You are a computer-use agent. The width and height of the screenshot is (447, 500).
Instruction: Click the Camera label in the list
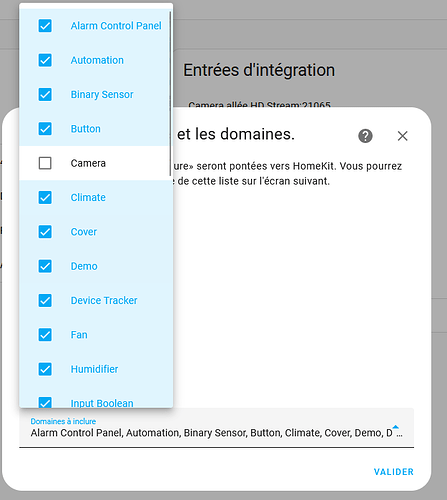click(x=88, y=163)
